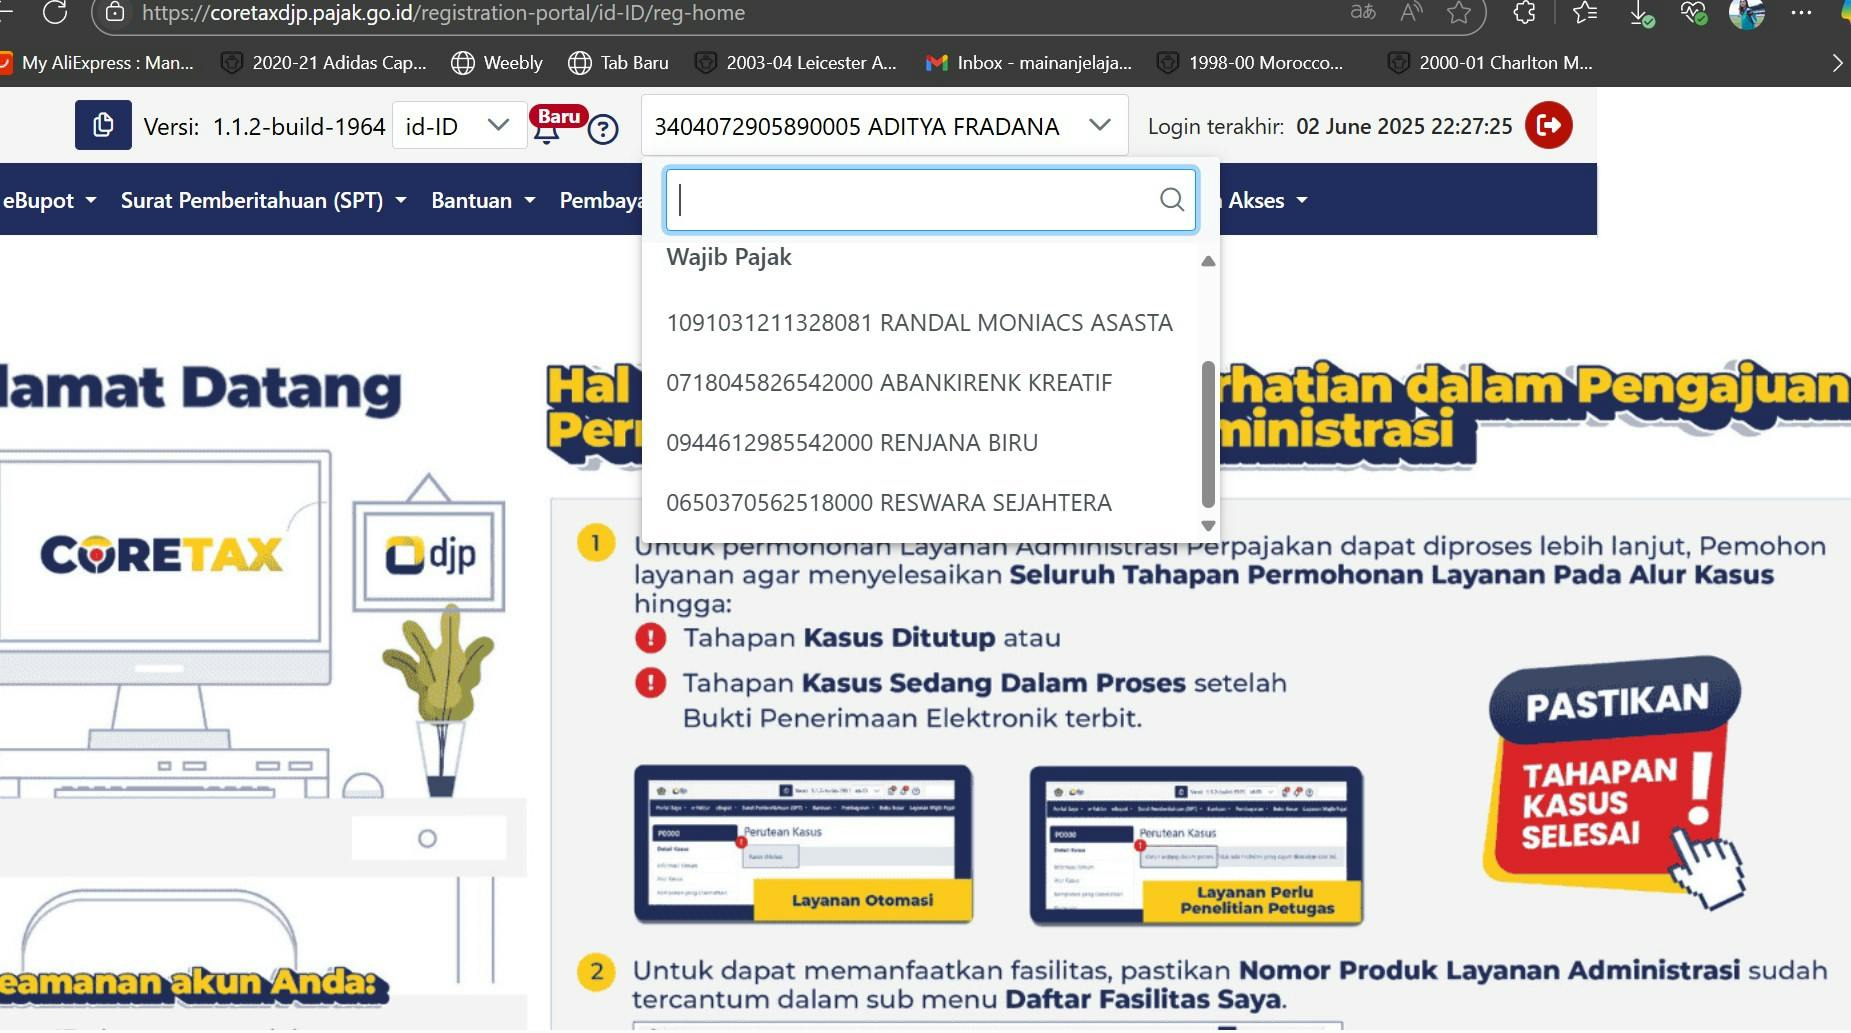Open the favorites list icon
1851x1033 pixels.
(x=1585, y=12)
